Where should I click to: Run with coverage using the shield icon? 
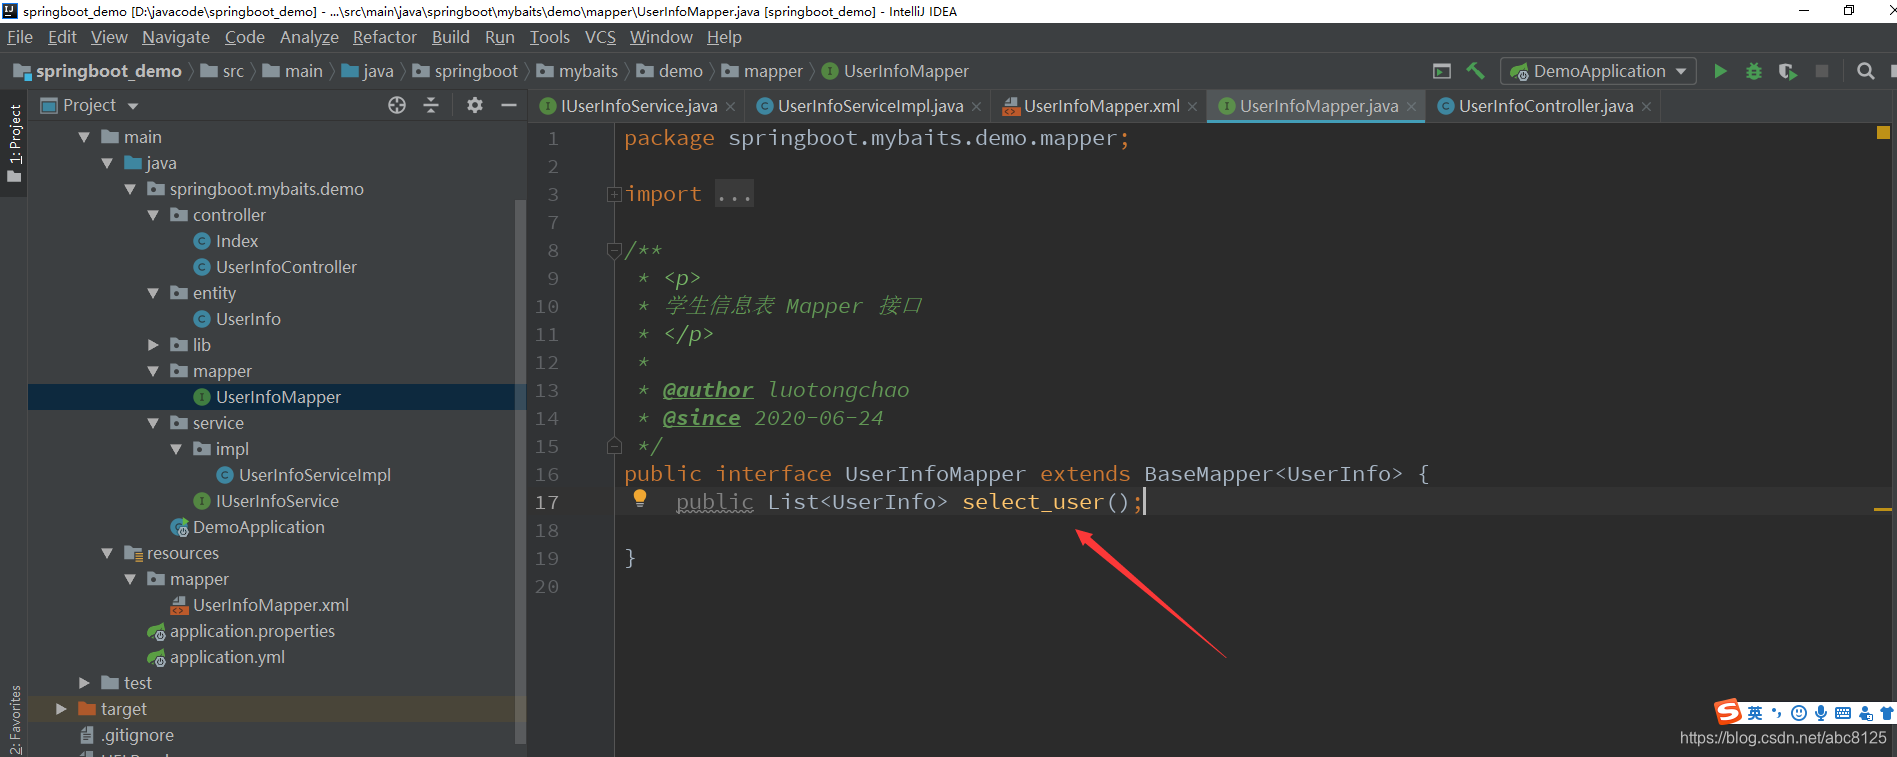[1788, 71]
